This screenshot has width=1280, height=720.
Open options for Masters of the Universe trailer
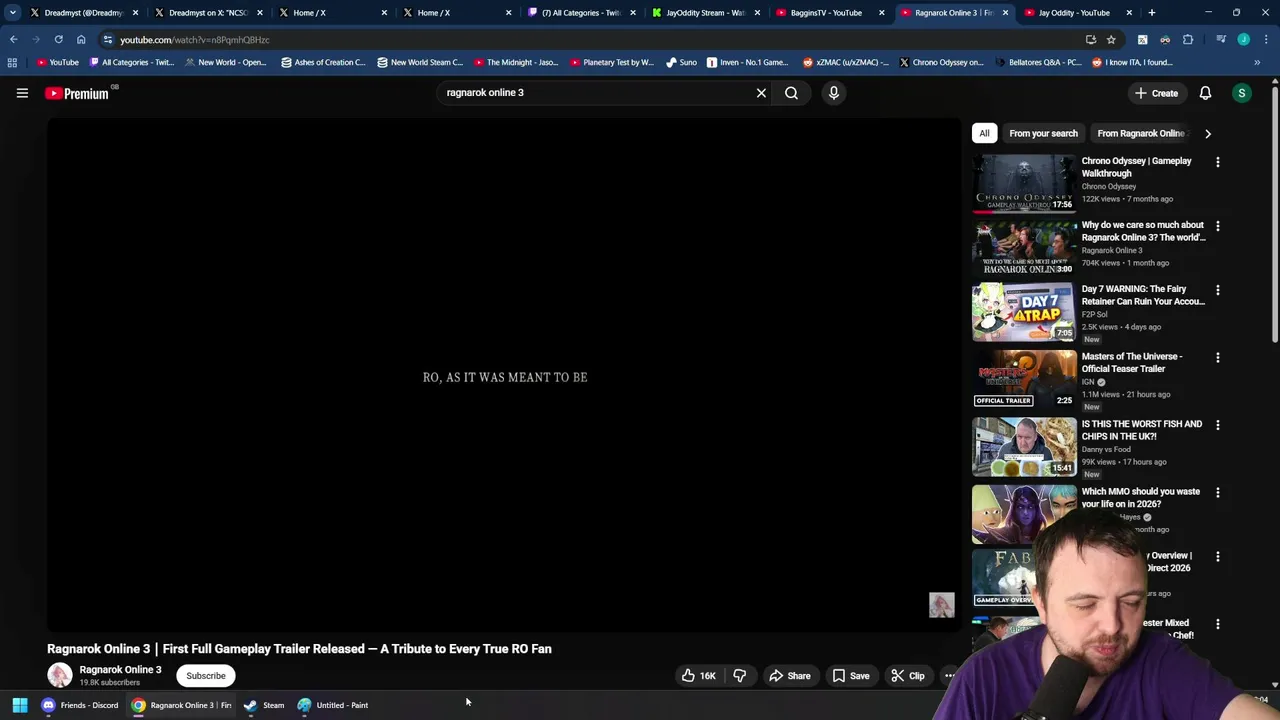[x=1217, y=357]
